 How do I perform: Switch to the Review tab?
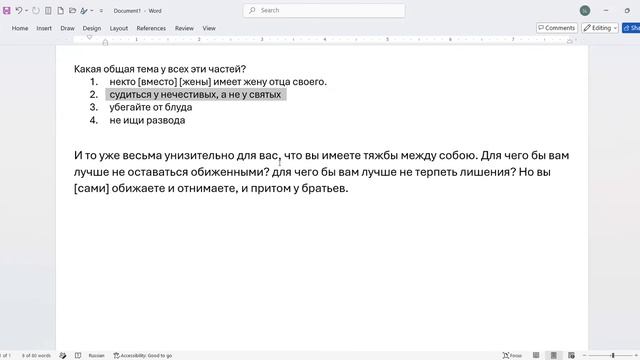click(184, 28)
